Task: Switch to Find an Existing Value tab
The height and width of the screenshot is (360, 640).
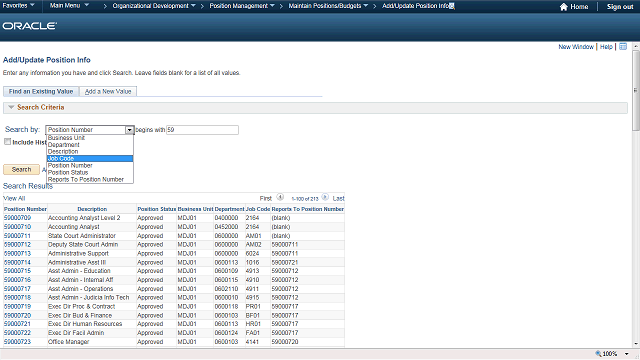Action: pos(41,91)
